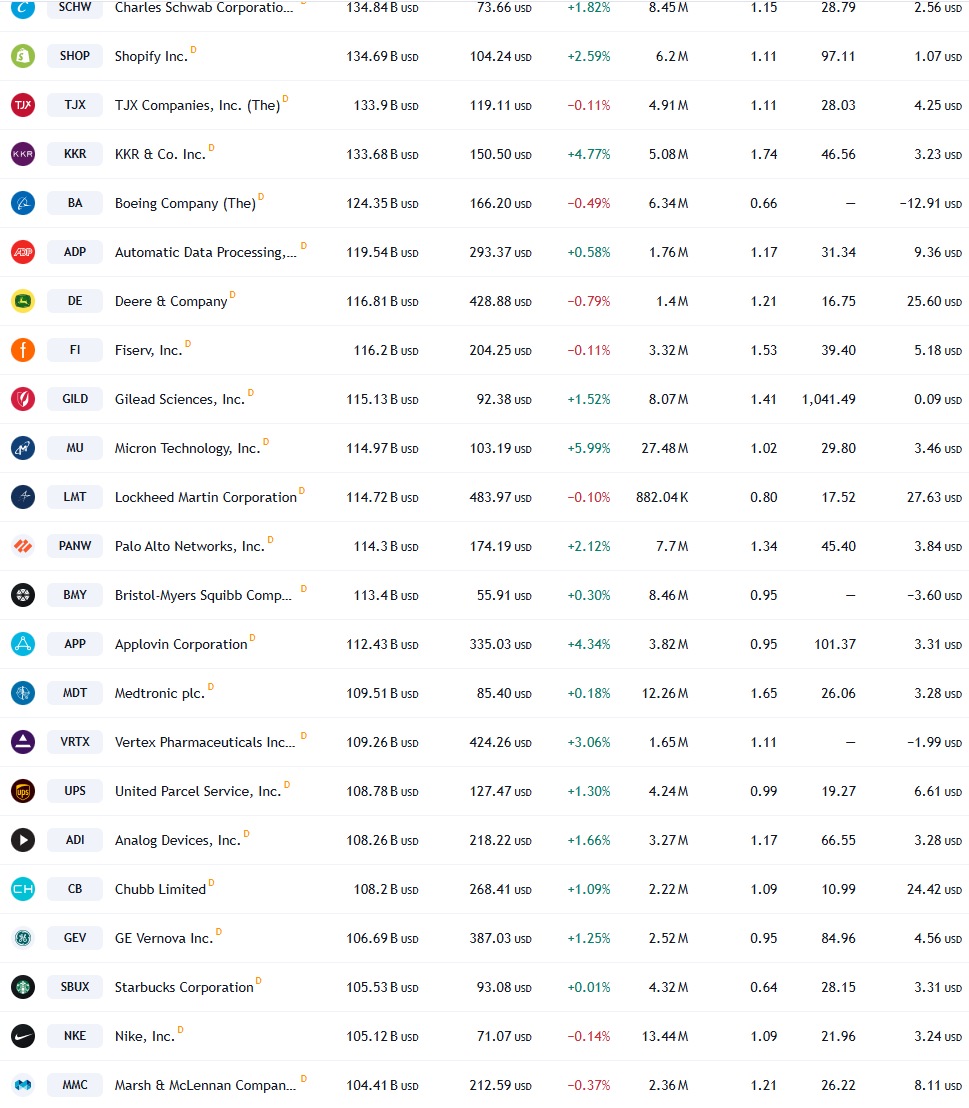The image size is (969, 1108).
Task: Open United Parcel Service, Inc. link
Action: click(x=198, y=791)
